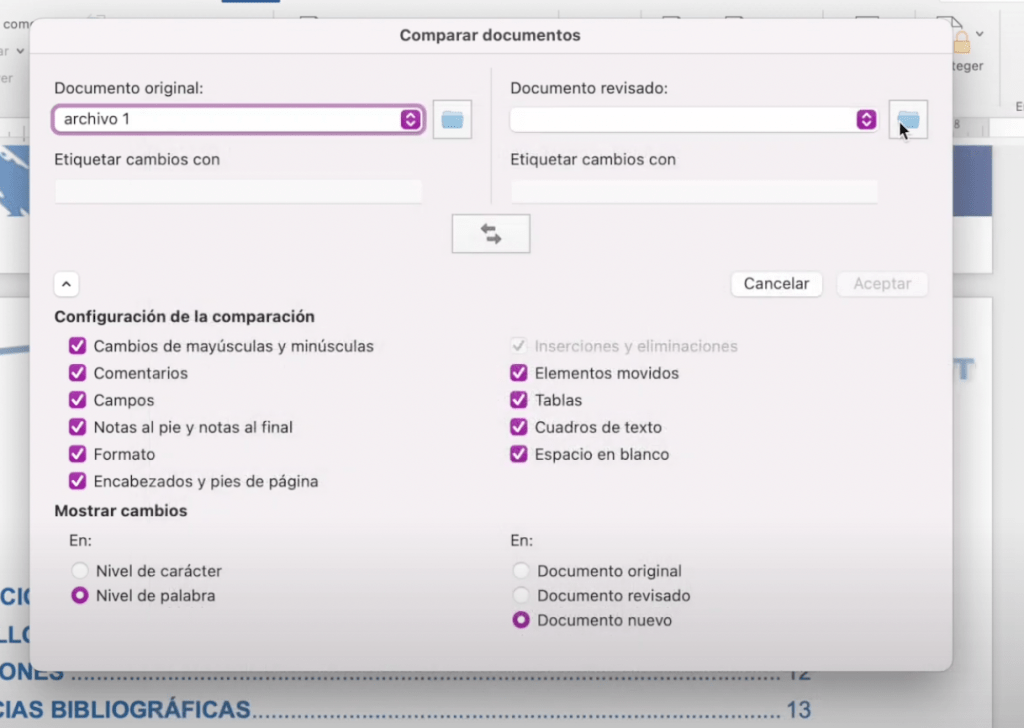
Task: Click left Etiquetar cambios con field
Action: [238, 191]
